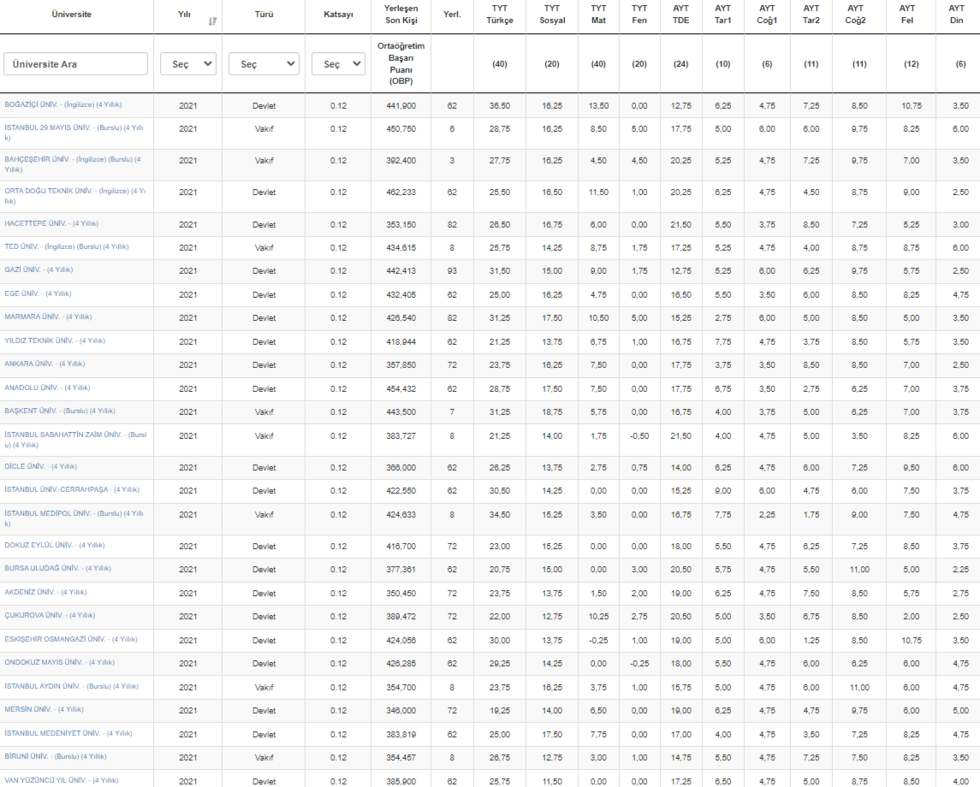This screenshot has height=787, width=980.
Task: Select the 441,900 score in Boğaziçi row
Action: click(401, 106)
